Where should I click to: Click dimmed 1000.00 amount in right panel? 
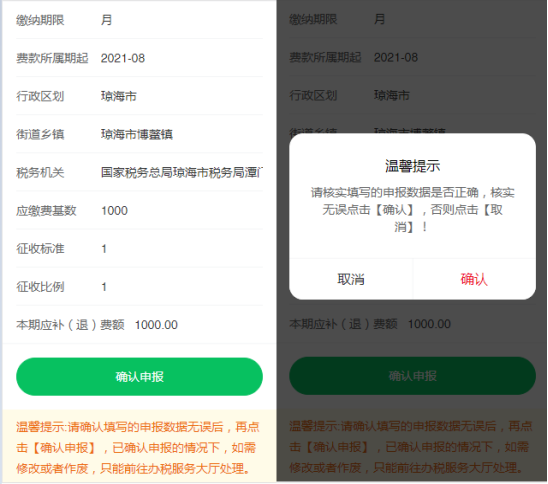(429, 324)
